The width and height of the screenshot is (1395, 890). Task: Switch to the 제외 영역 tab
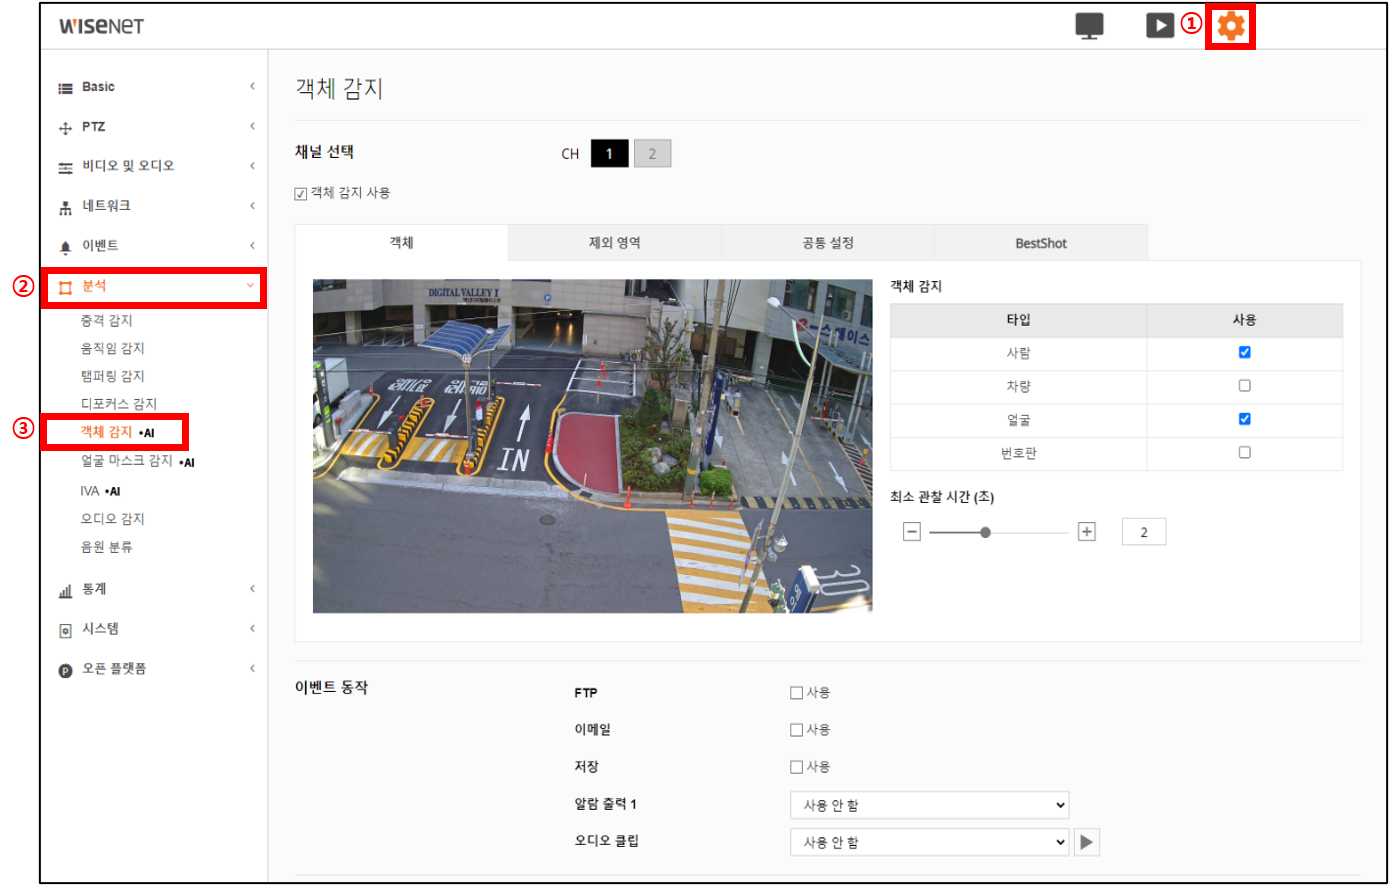(x=614, y=243)
